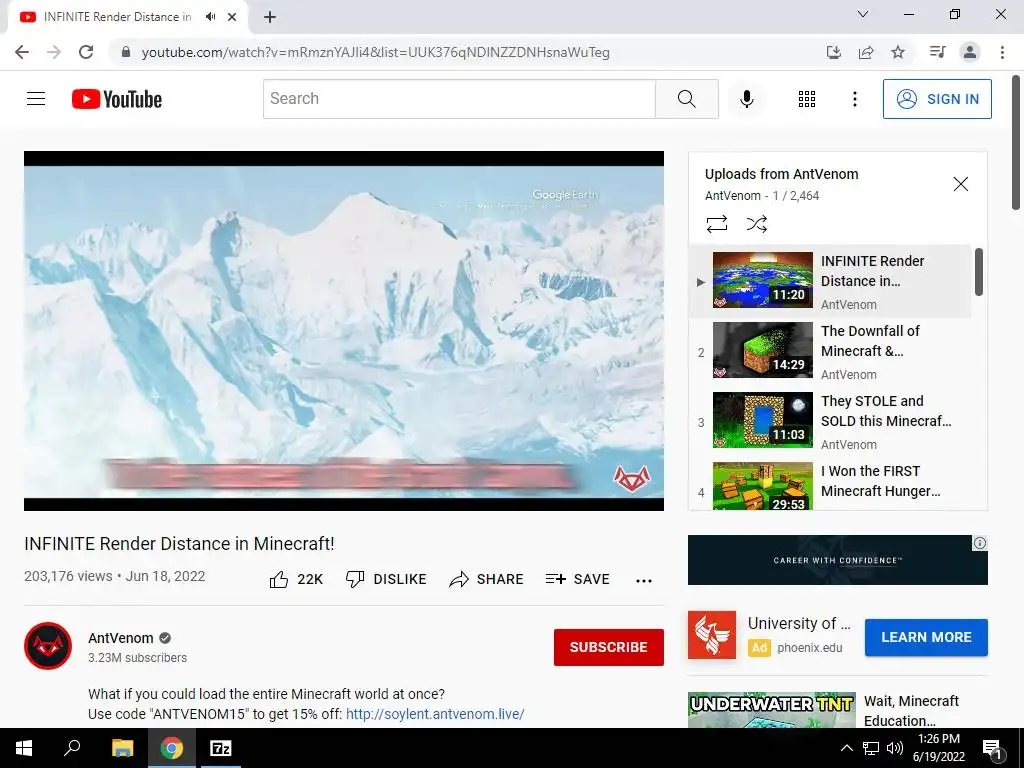Click the DISLIKE button
This screenshot has height=768, width=1024.
[x=386, y=579]
